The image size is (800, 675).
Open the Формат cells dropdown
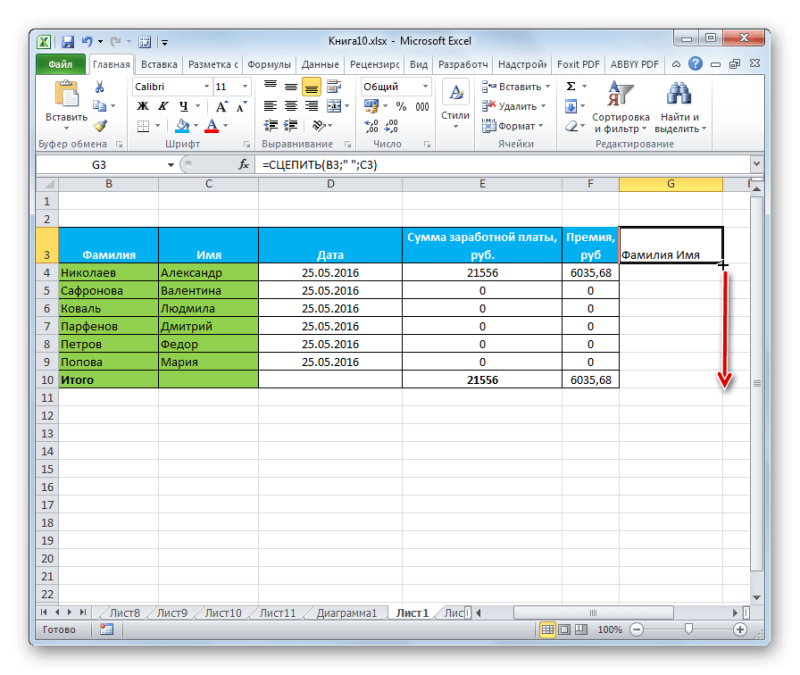pos(513,126)
